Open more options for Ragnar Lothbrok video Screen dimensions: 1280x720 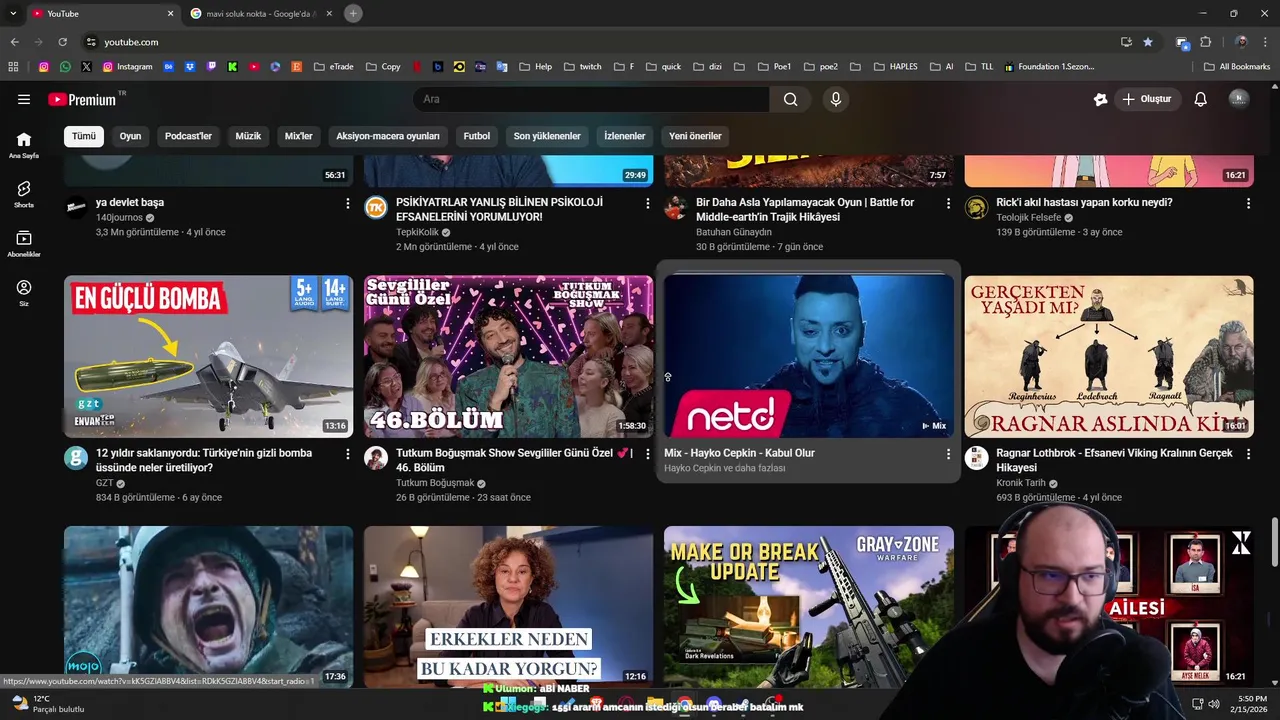click(1248, 454)
